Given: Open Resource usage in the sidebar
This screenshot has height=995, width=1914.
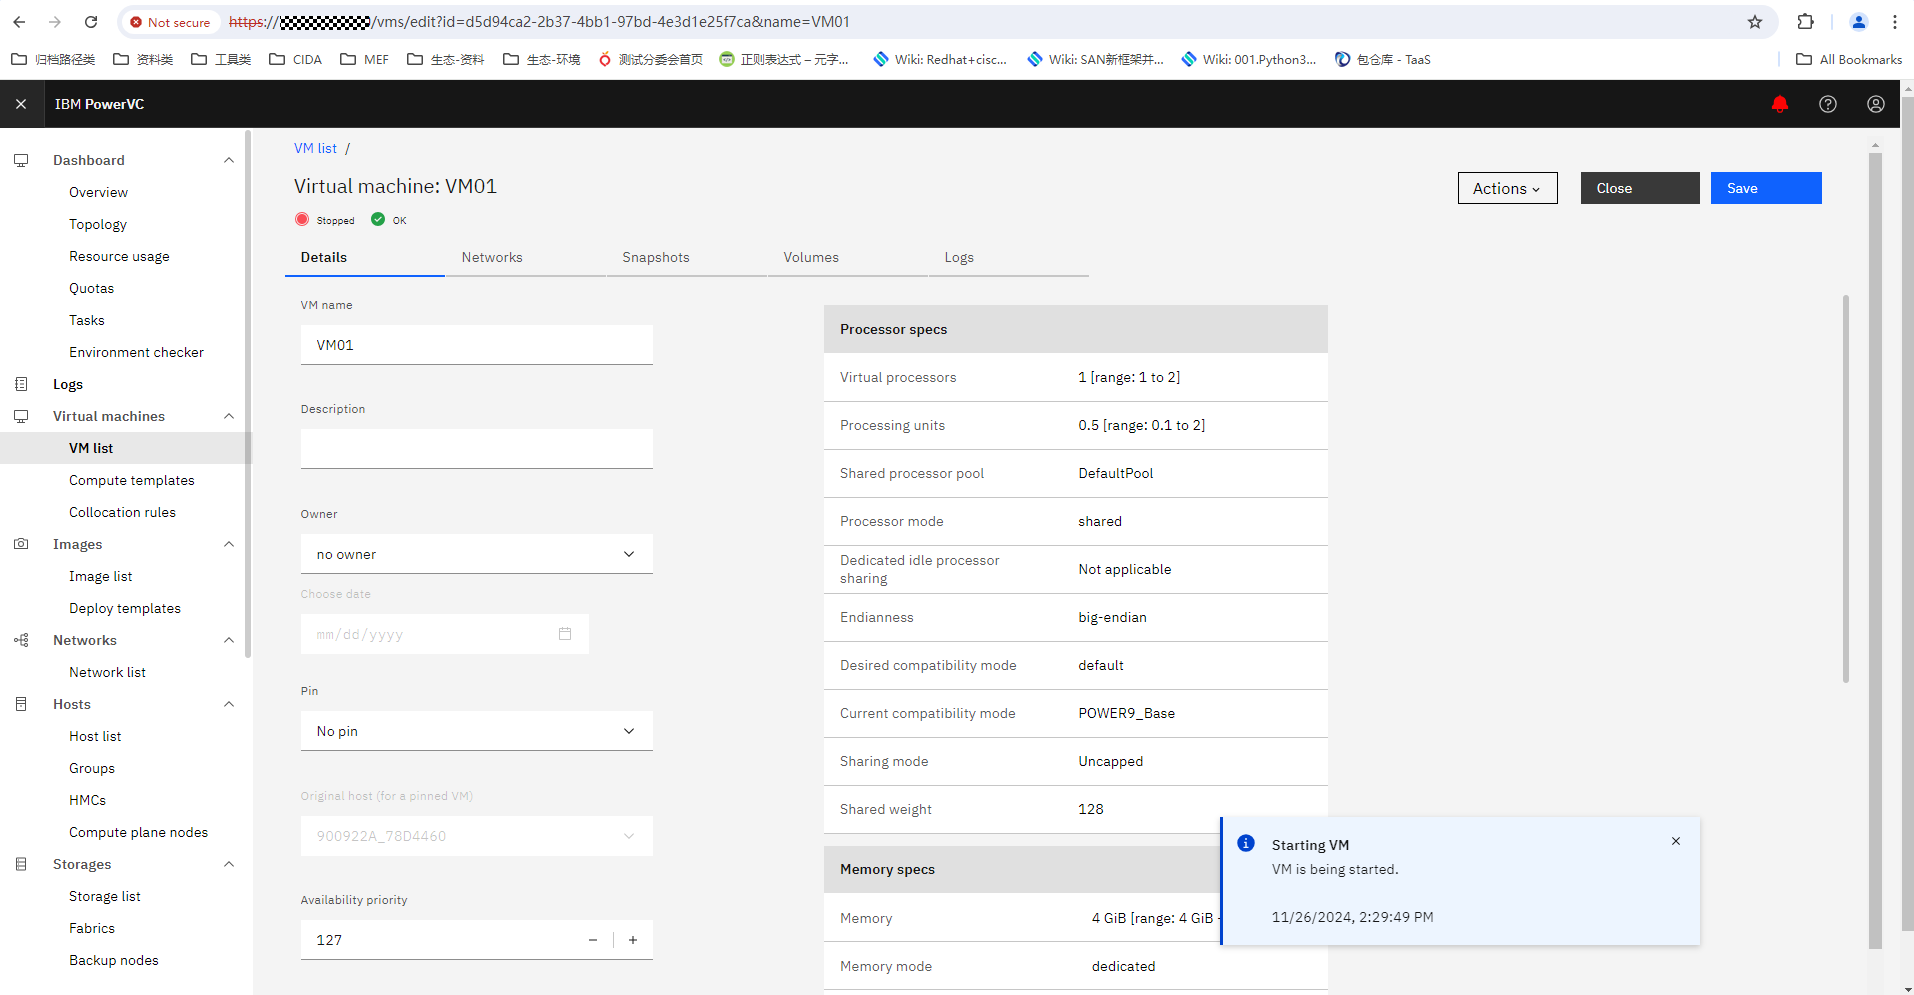Looking at the screenshot, I should 119,256.
